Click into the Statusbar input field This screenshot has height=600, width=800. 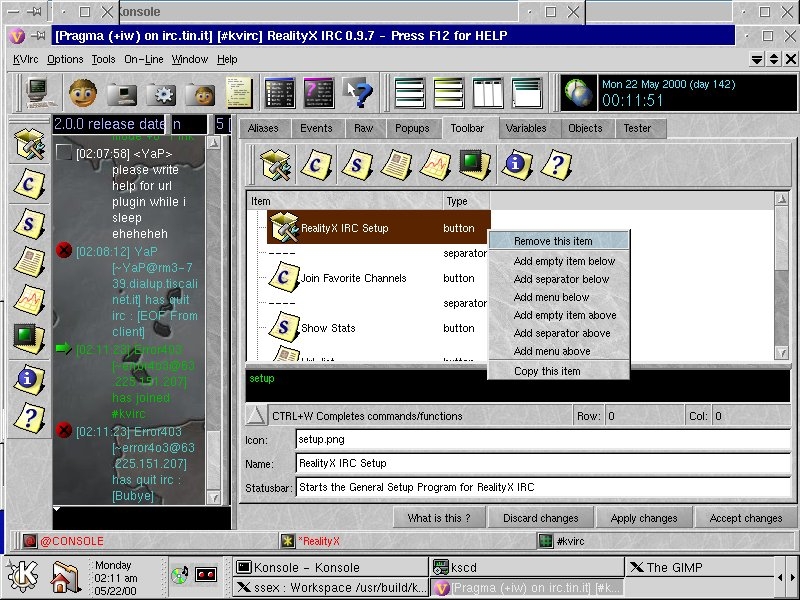coord(543,487)
